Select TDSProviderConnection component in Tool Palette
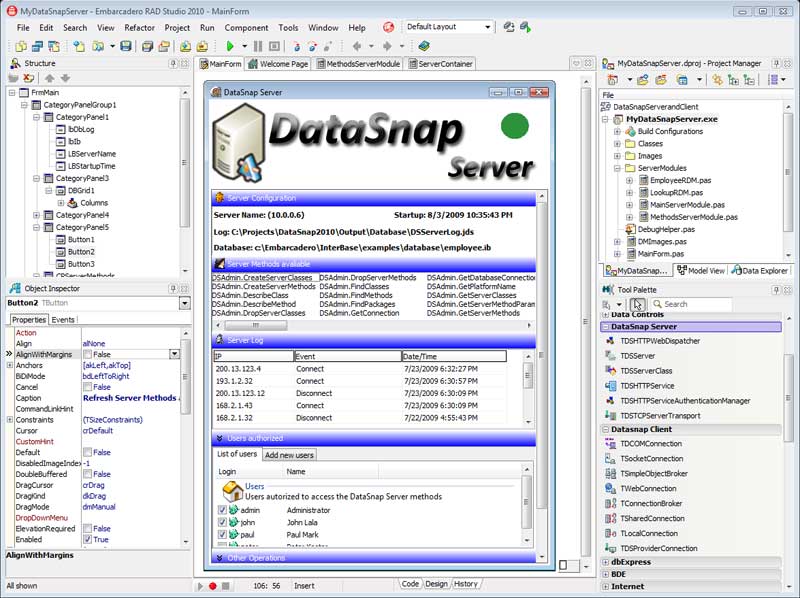 click(659, 549)
